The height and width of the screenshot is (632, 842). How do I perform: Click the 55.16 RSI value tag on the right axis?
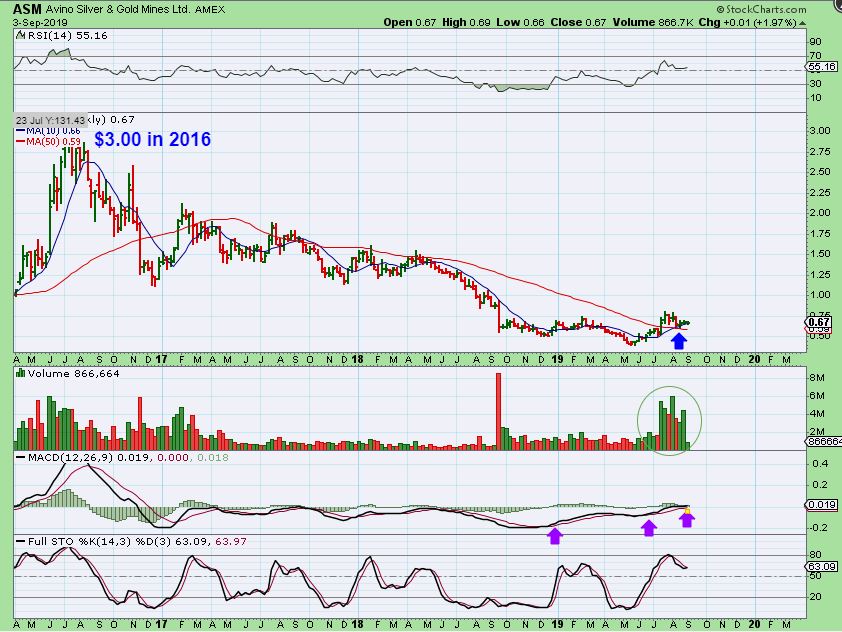(x=822, y=67)
